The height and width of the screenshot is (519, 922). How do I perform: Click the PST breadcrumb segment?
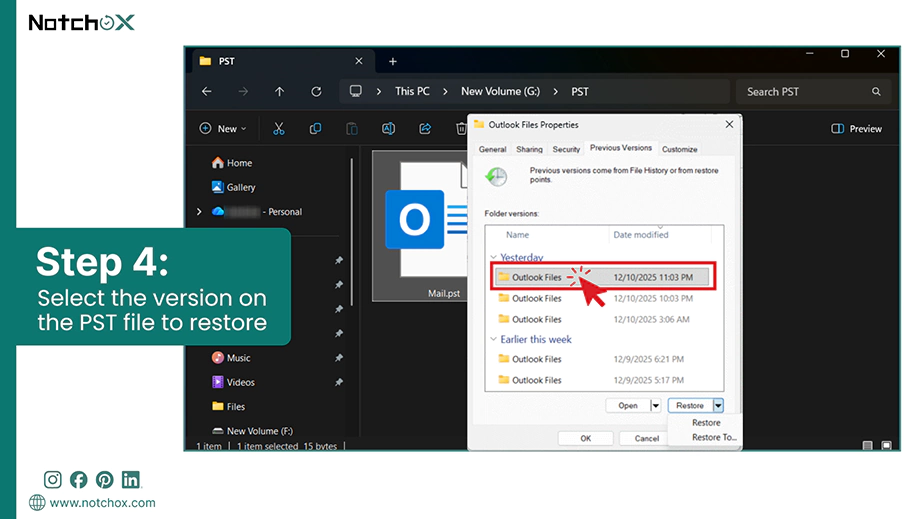(x=580, y=92)
